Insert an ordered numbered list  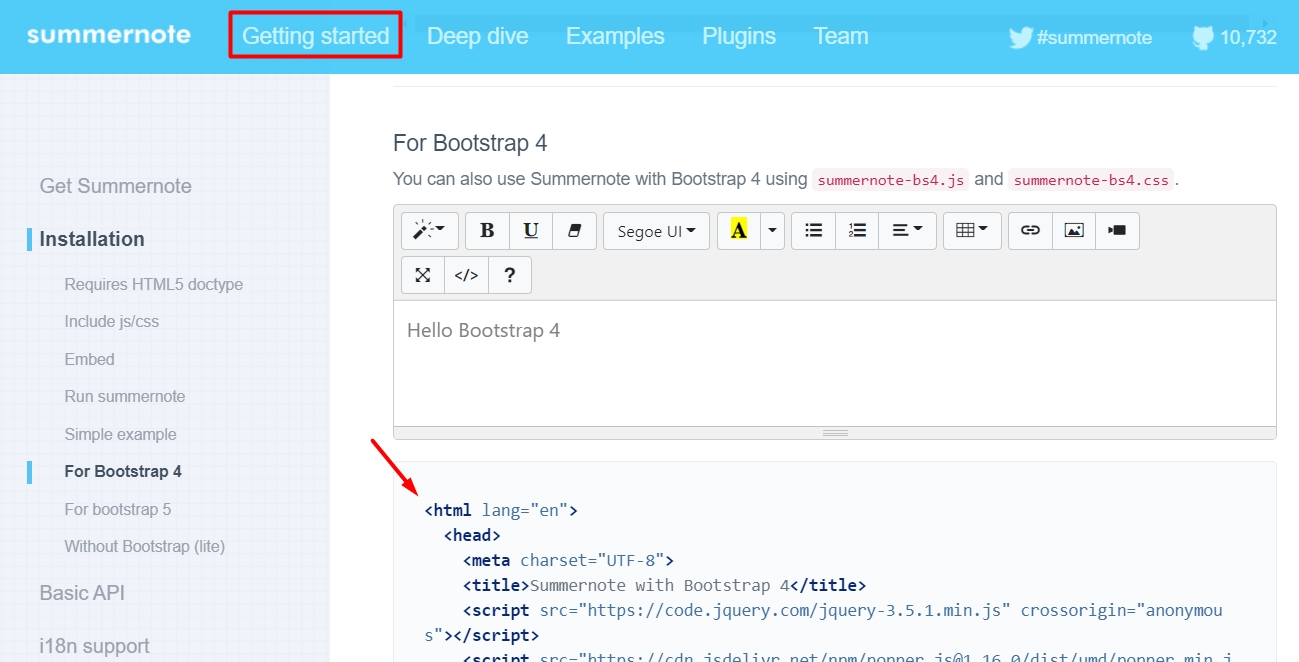(857, 231)
